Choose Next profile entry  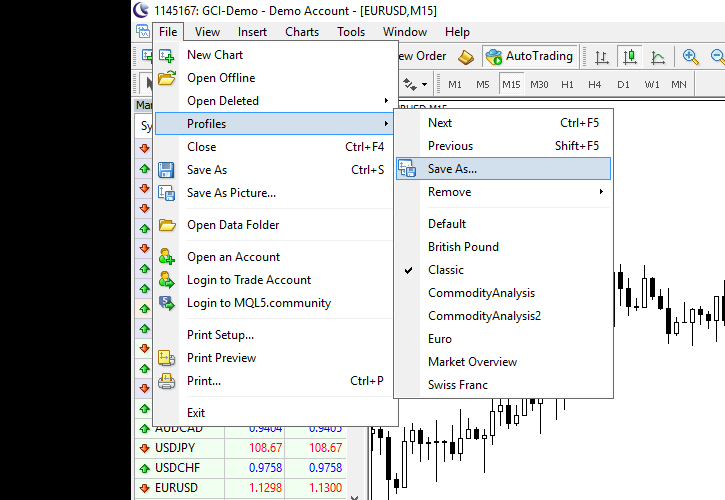pyautogui.click(x=504, y=123)
